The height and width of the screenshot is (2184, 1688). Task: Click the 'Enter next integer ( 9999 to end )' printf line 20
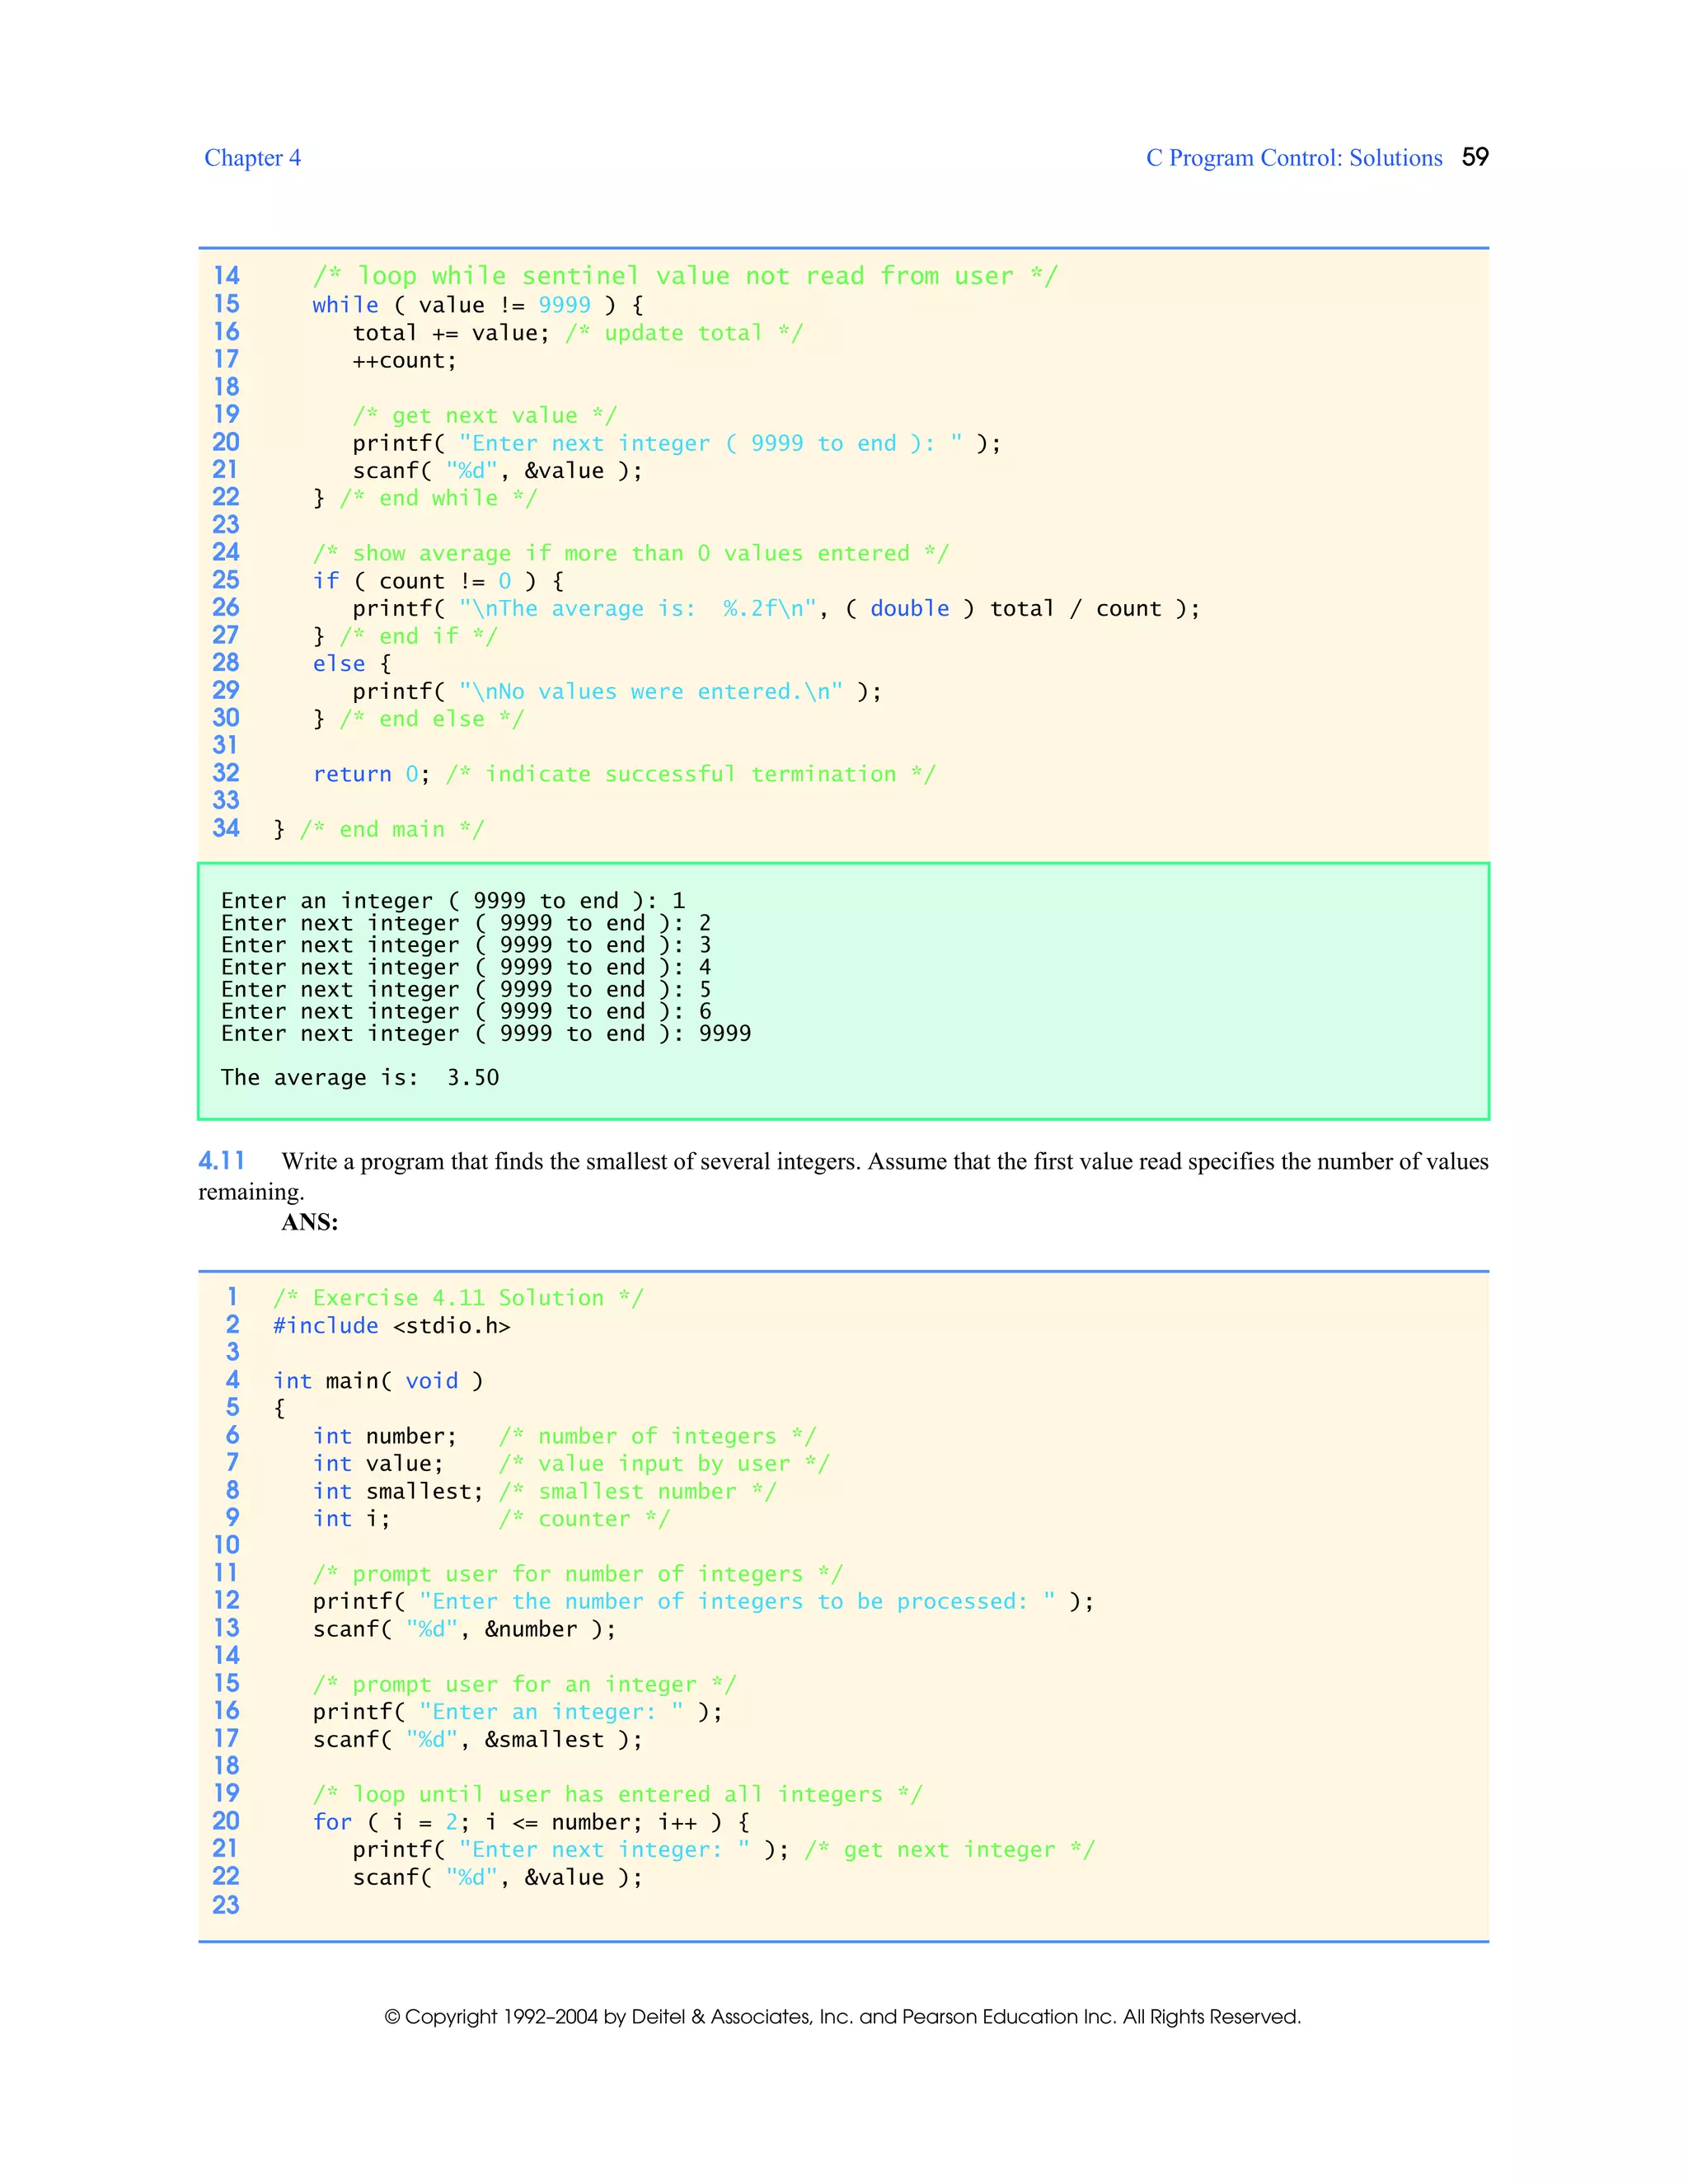(676, 443)
